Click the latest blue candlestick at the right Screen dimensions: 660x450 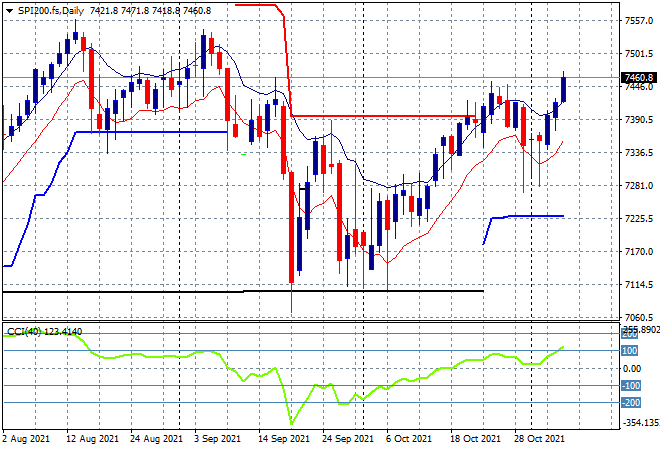(564, 89)
